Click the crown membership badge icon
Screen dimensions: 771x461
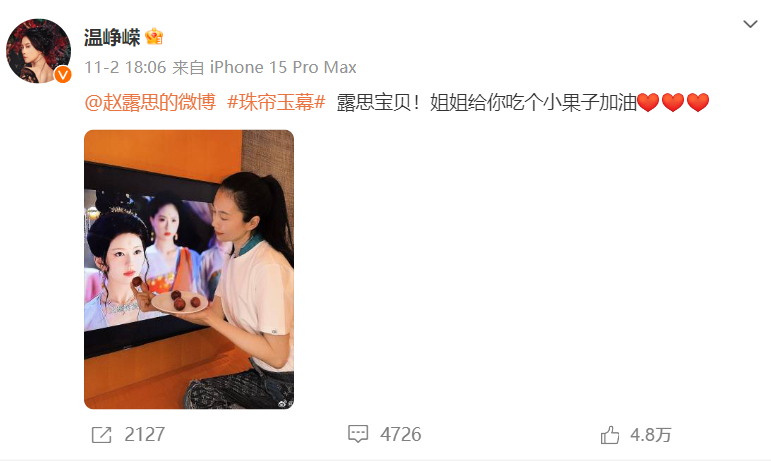154,36
